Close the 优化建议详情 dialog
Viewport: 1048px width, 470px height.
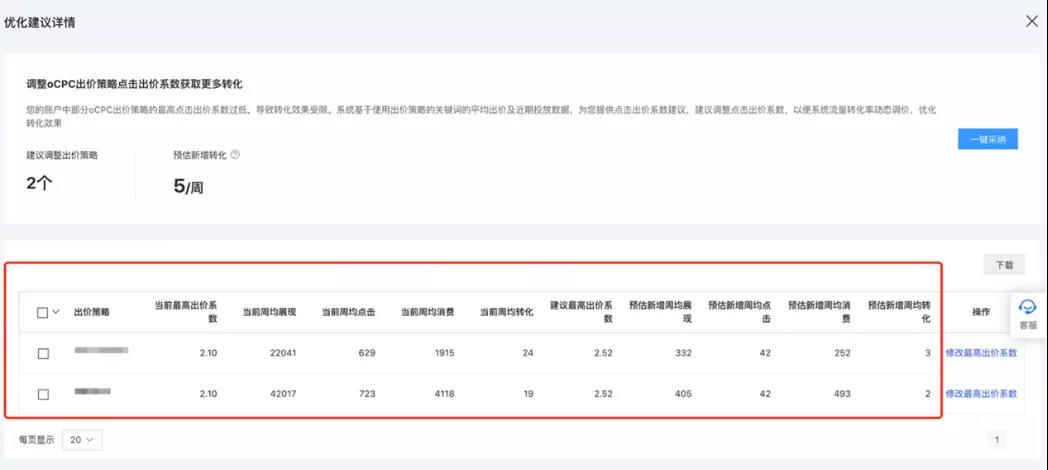tap(1032, 21)
